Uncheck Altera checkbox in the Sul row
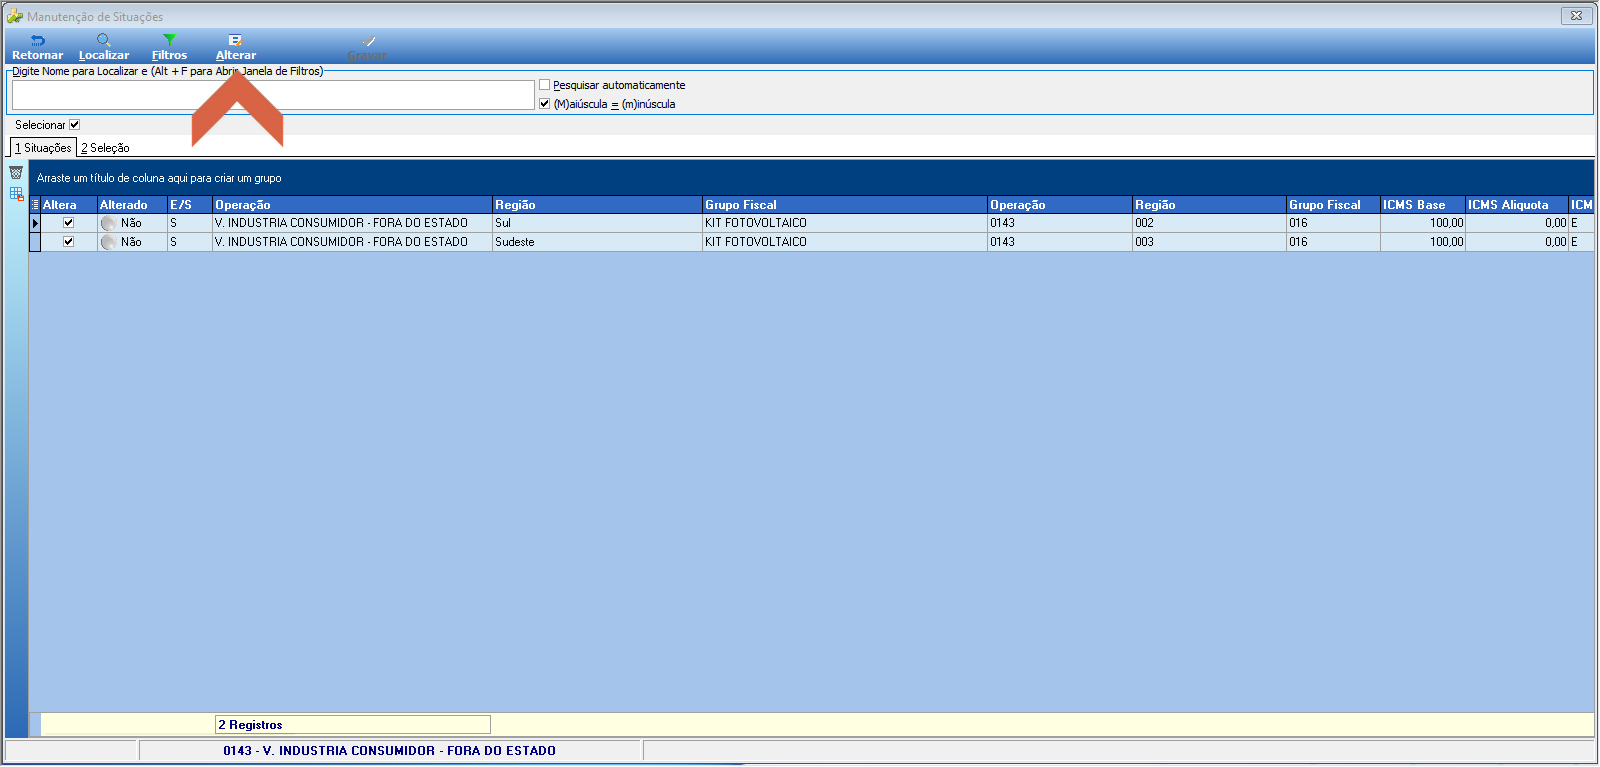Image resolution: width=1600 pixels, height=767 pixels. point(69,223)
